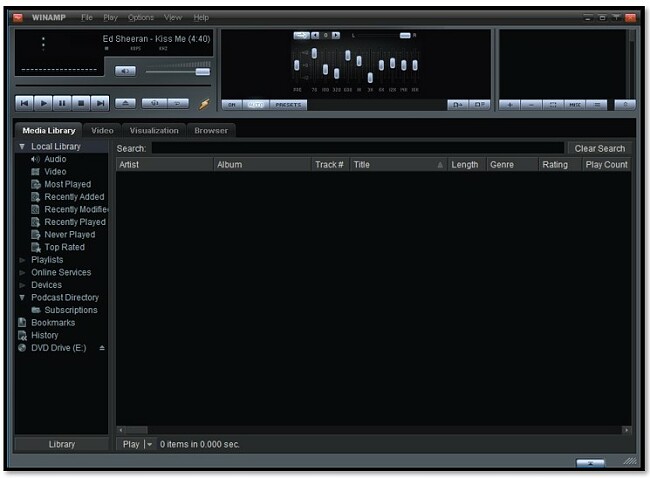Select Audio under Local Library
Viewport: 650px width, 478px height.
[x=55, y=159]
